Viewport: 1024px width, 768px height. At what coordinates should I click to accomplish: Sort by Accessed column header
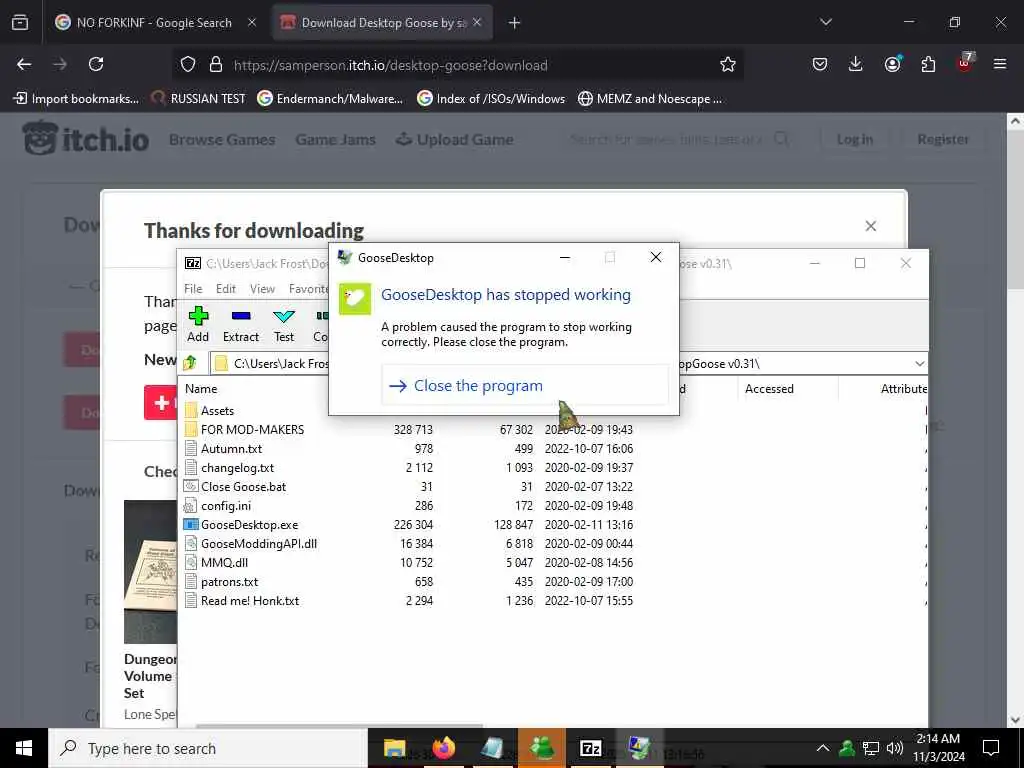(x=769, y=389)
